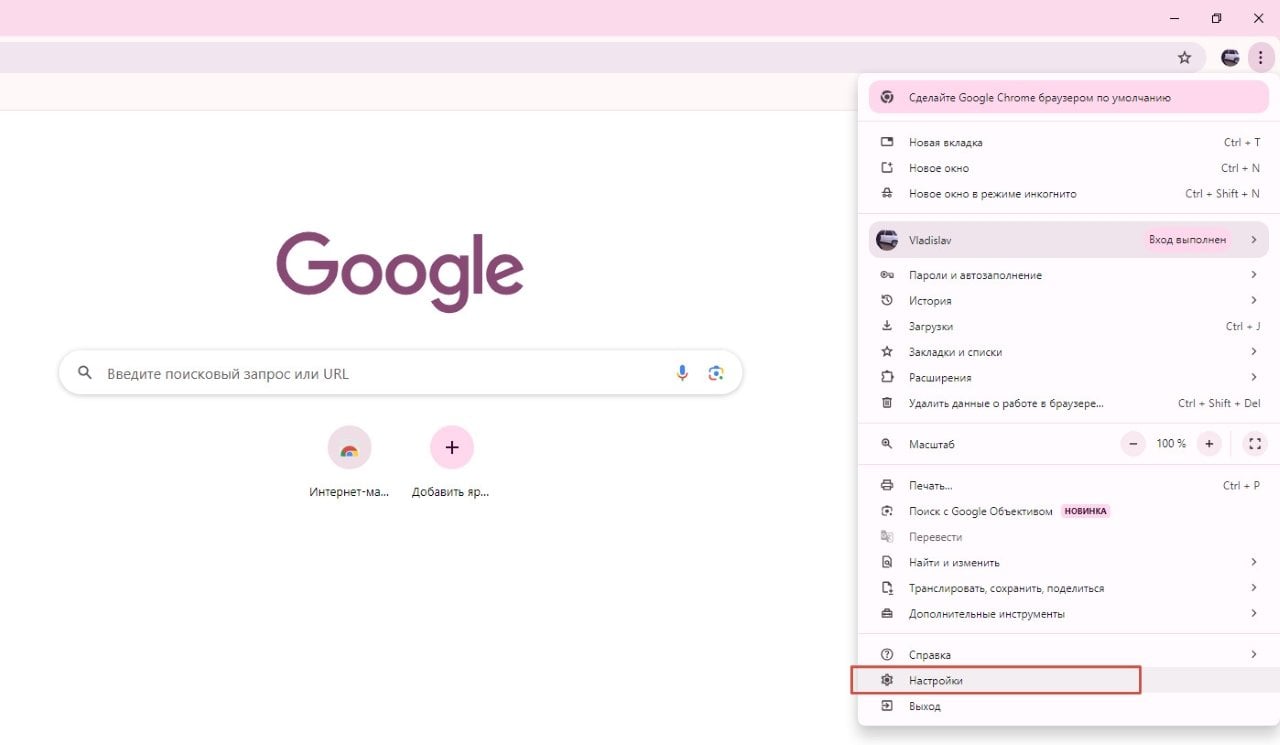1280x745 pixels.
Task: Choose Выход at the menu bottom
Action: click(1069, 706)
